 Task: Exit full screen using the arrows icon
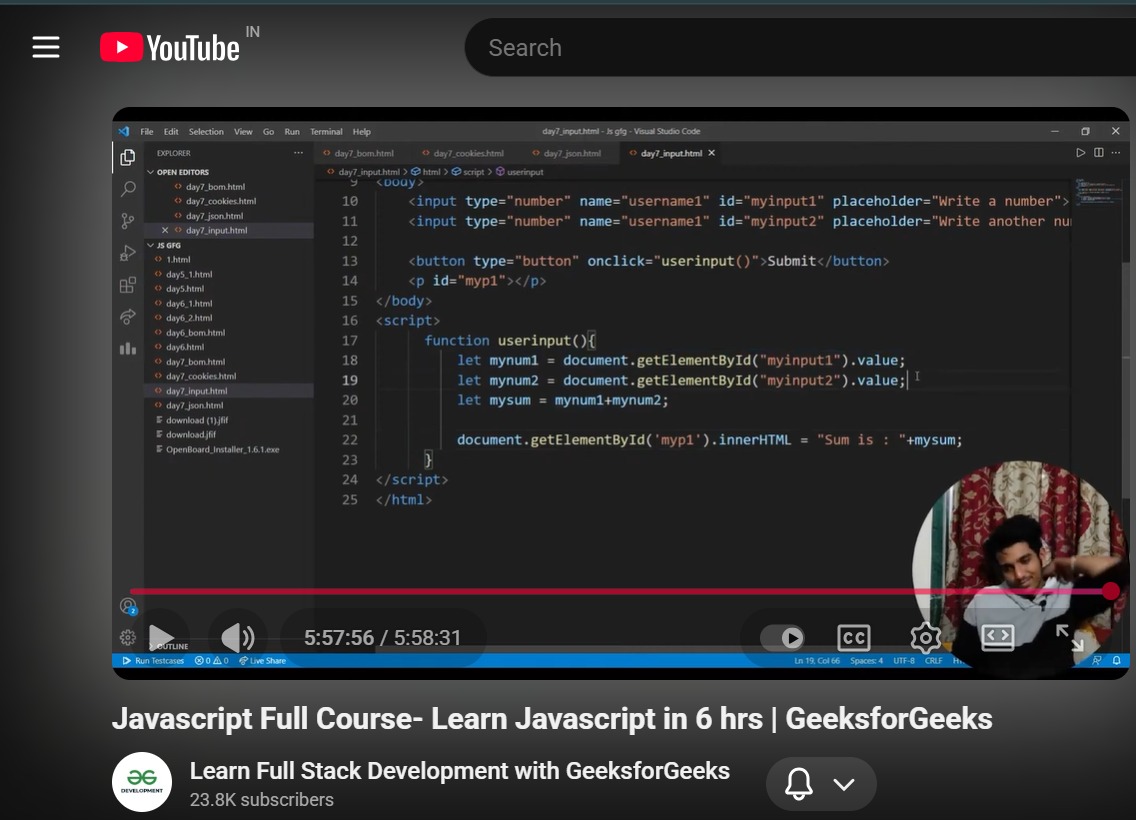(1069, 637)
